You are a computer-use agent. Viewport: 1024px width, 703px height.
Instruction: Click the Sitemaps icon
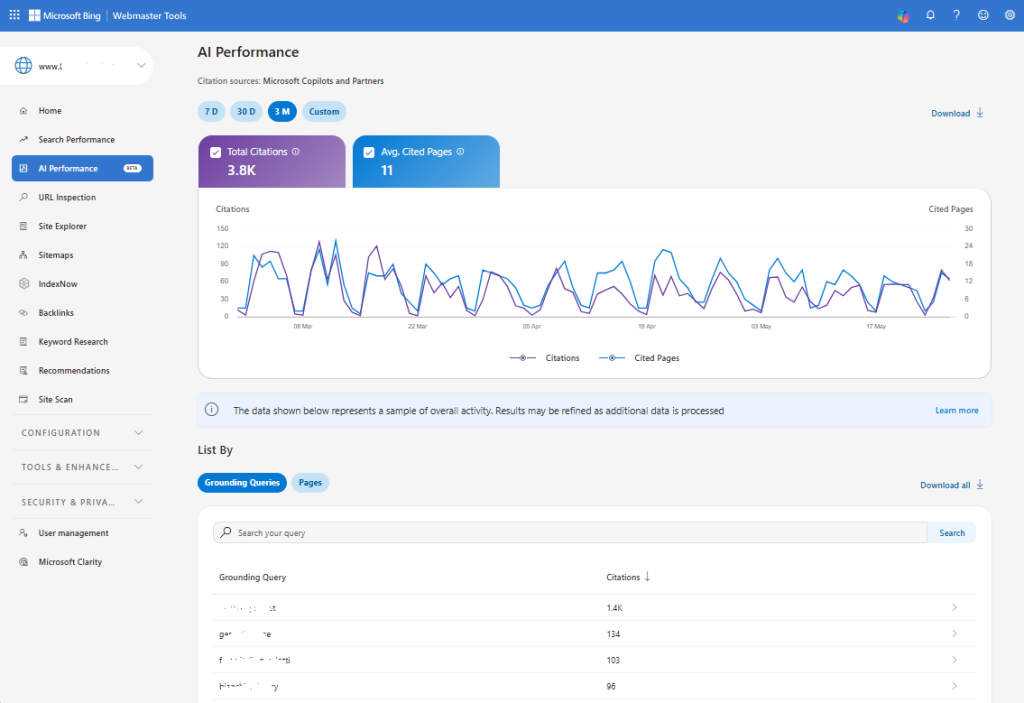(x=24, y=255)
